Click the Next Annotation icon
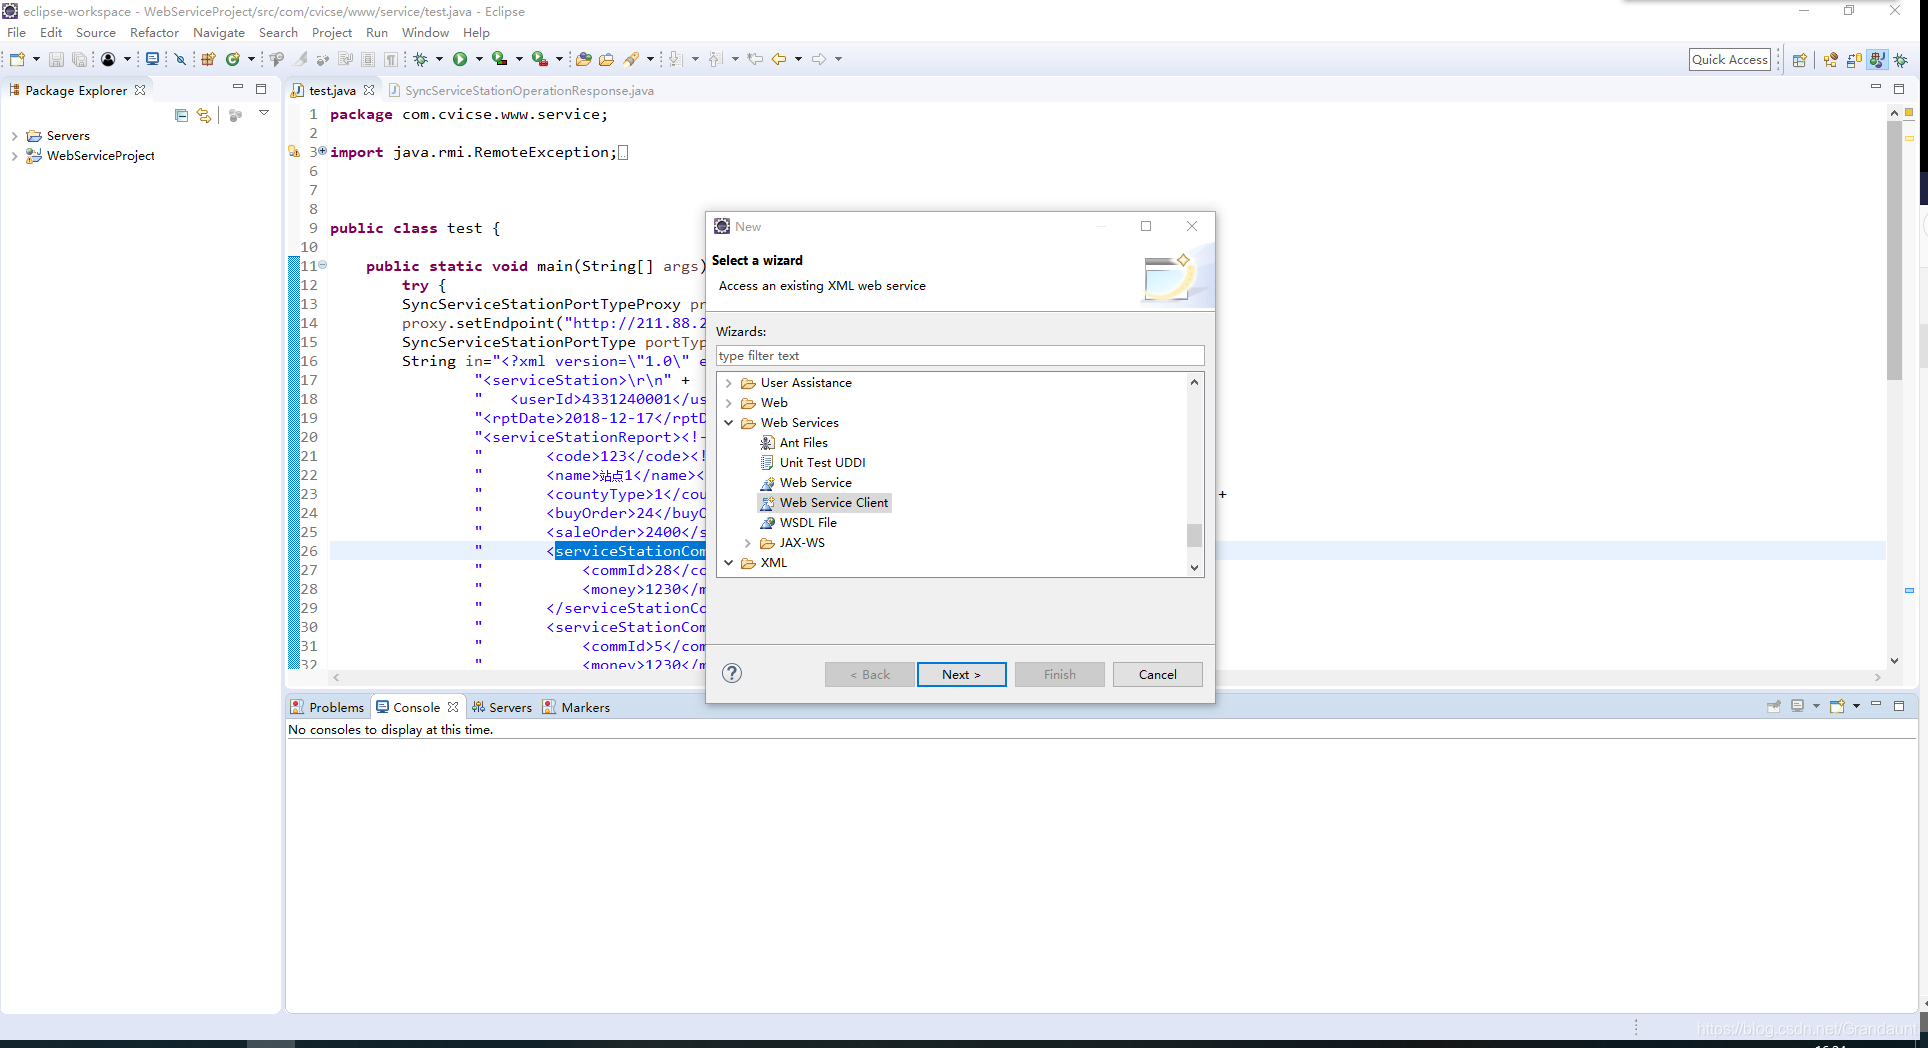1928x1048 pixels. [676, 59]
